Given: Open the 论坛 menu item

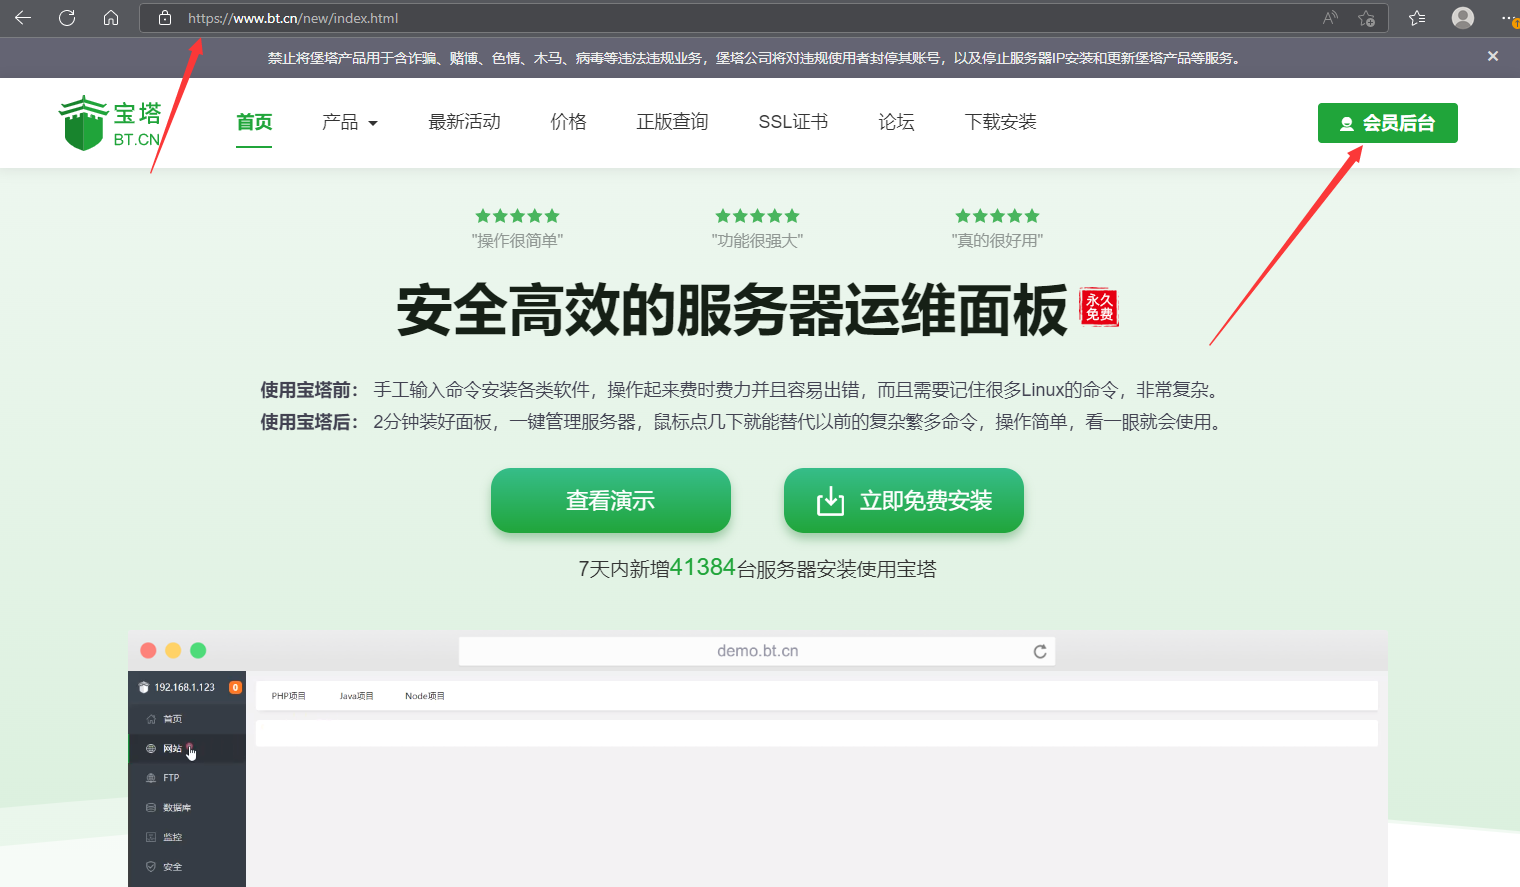Looking at the screenshot, I should click(896, 122).
